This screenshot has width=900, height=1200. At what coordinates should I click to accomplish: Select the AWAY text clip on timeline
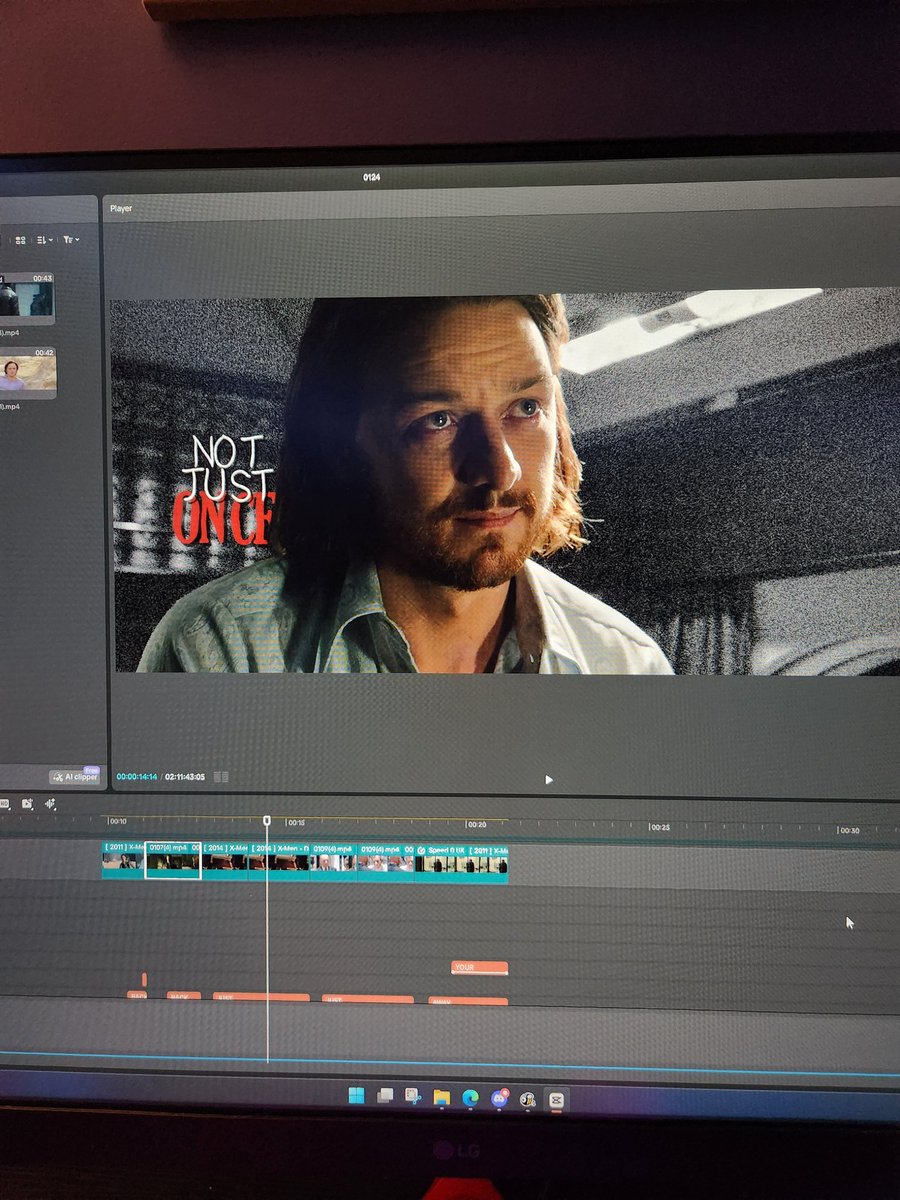(468, 1001)
